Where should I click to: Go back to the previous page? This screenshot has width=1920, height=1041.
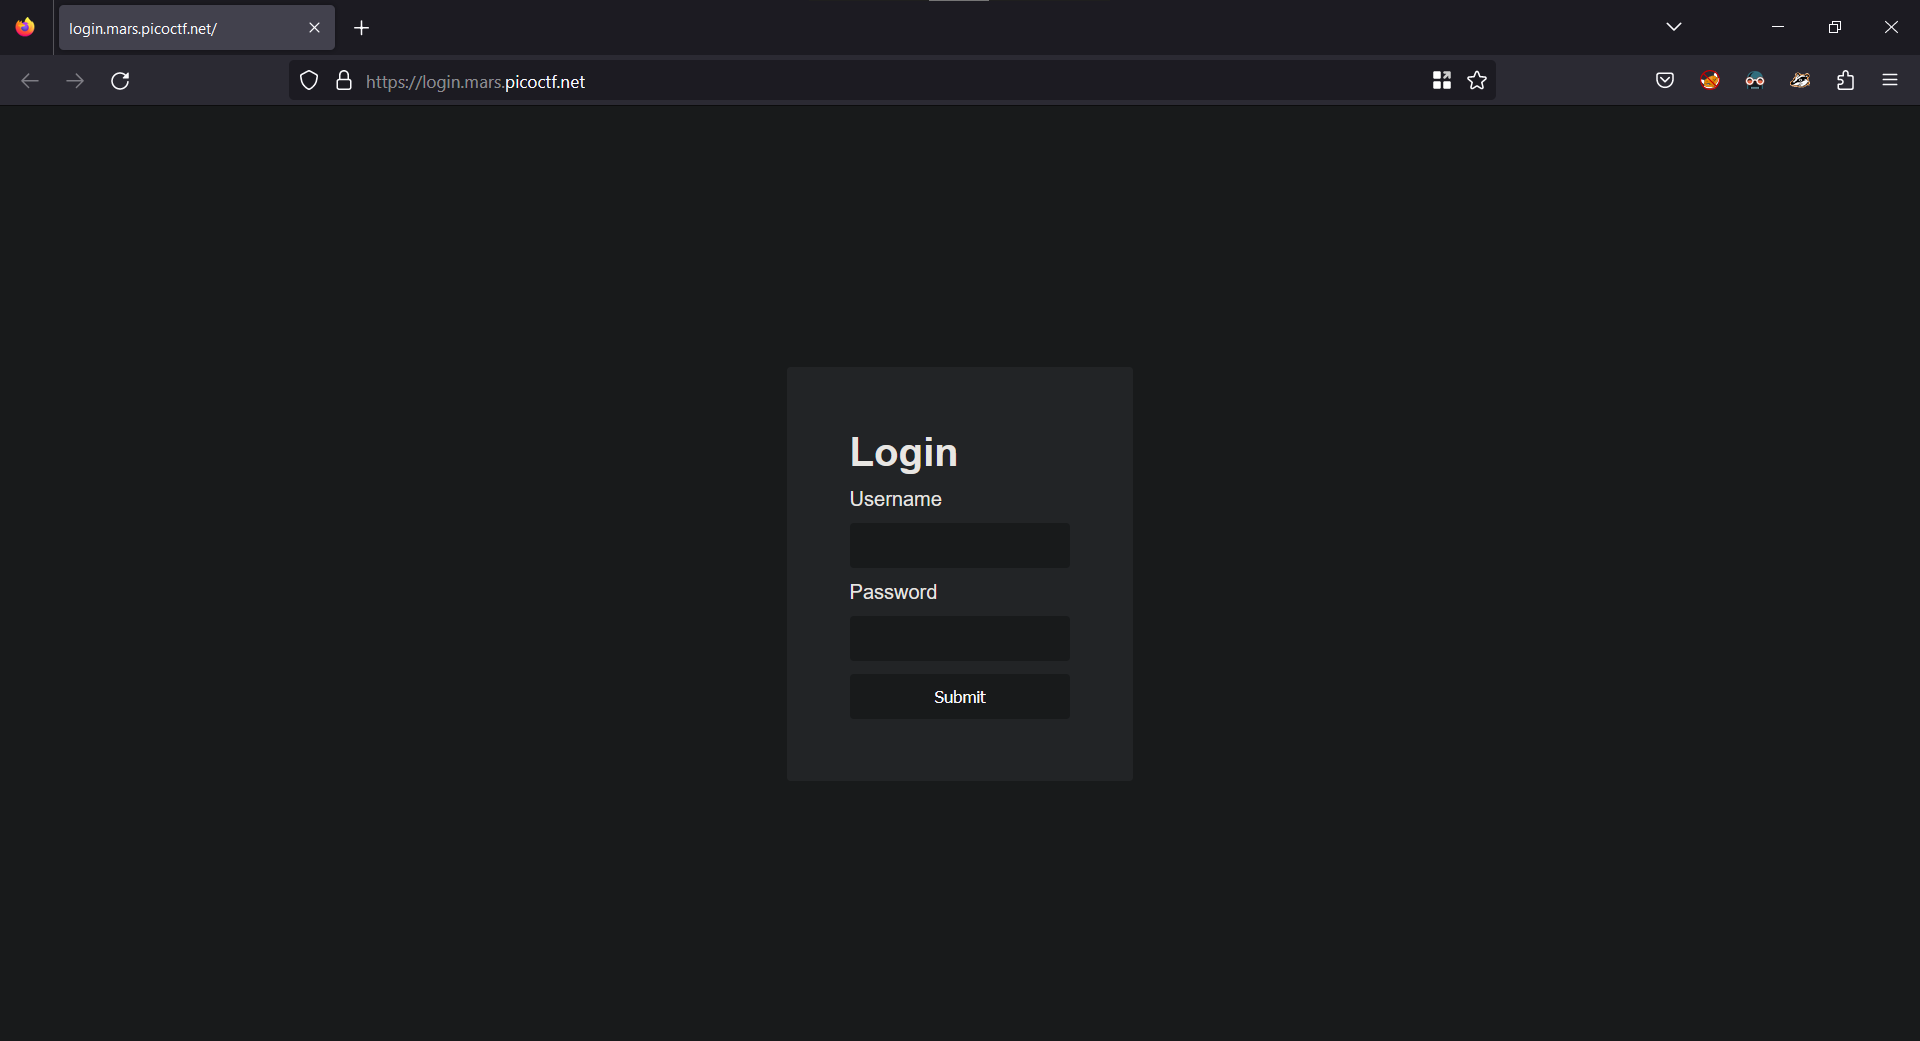point(30,81)
